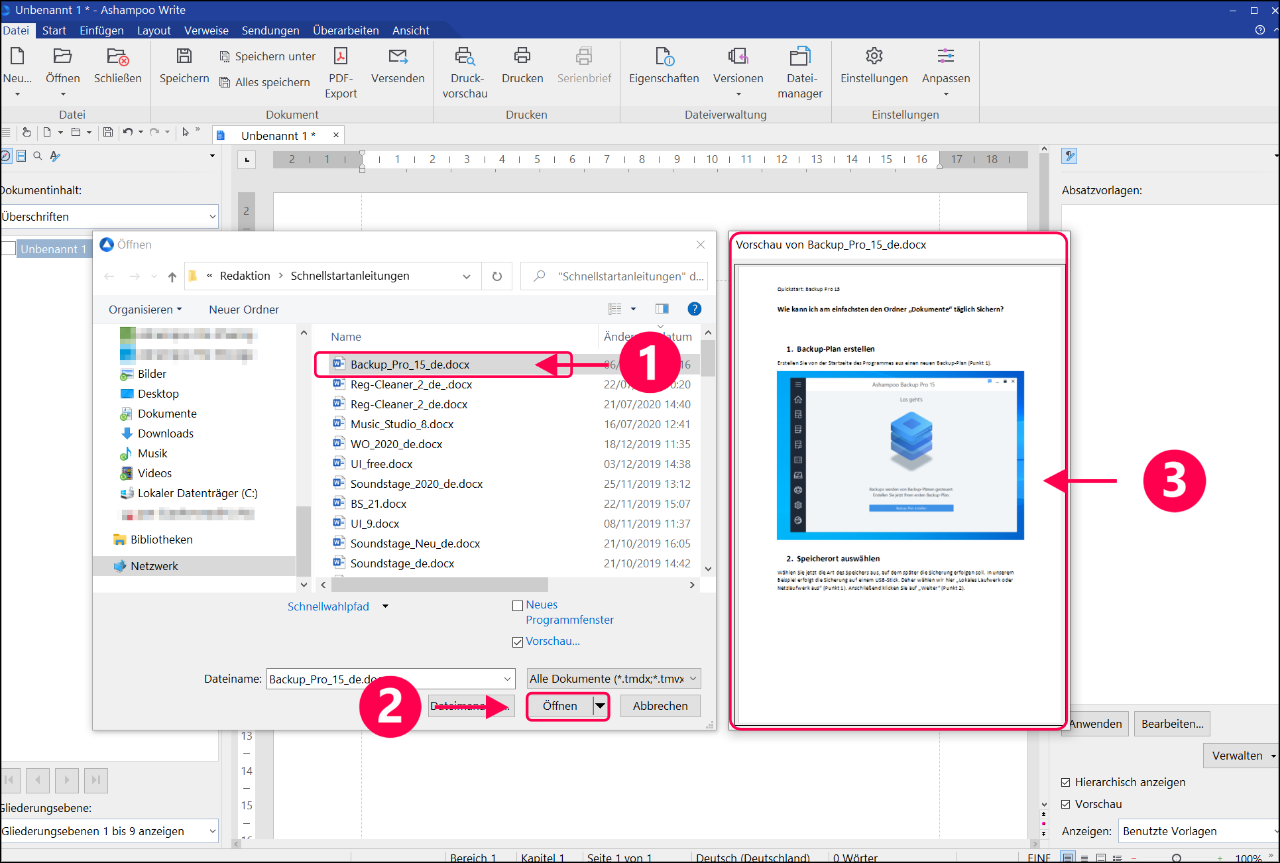Open the Start ribbon tab
Viewport: 1280px width, 863px height.
[x=54, y=31]
